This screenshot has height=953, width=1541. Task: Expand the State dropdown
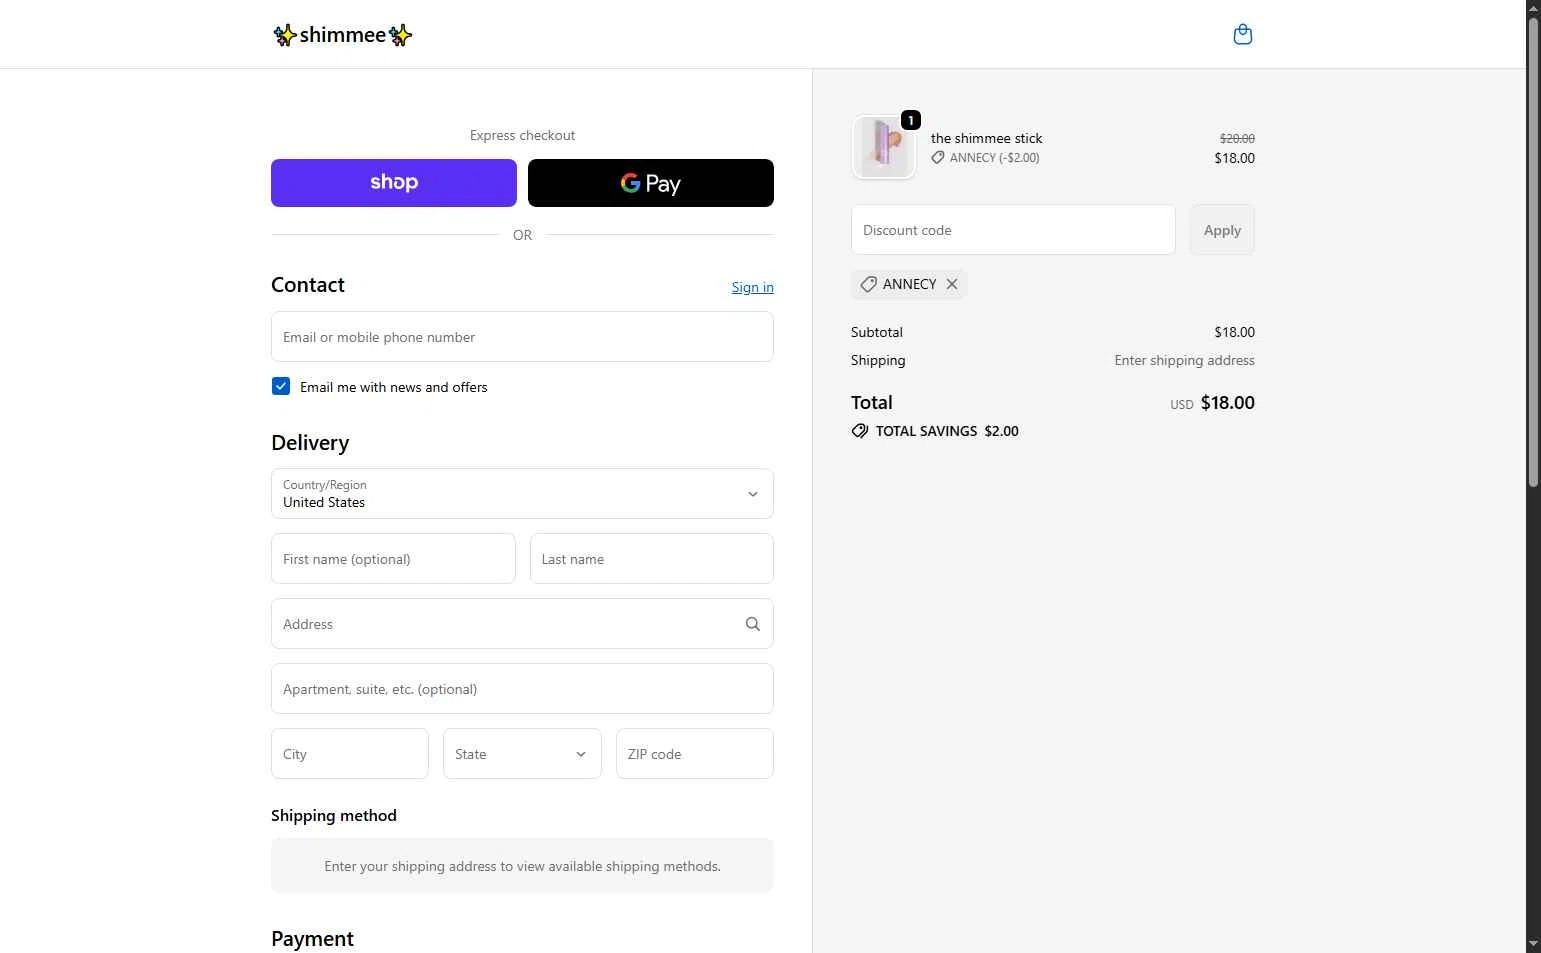point(522,754)
